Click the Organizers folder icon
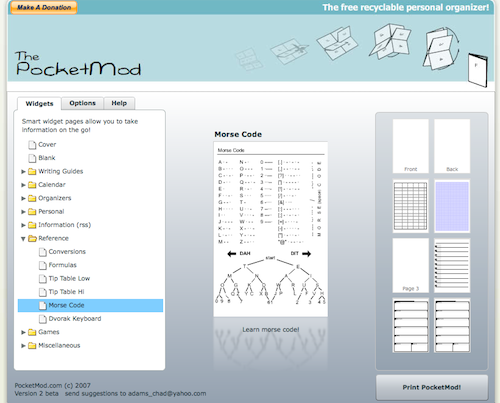 32,198
